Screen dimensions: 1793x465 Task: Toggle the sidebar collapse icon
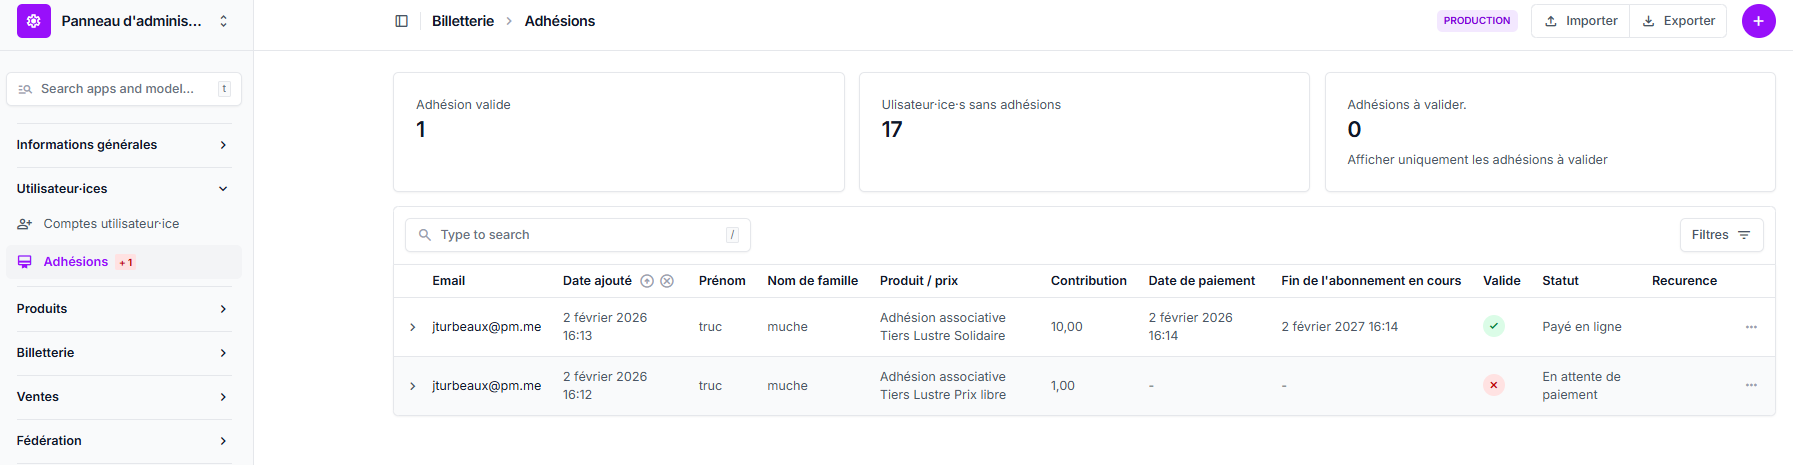pyautogui.click(x=401, y=21)
